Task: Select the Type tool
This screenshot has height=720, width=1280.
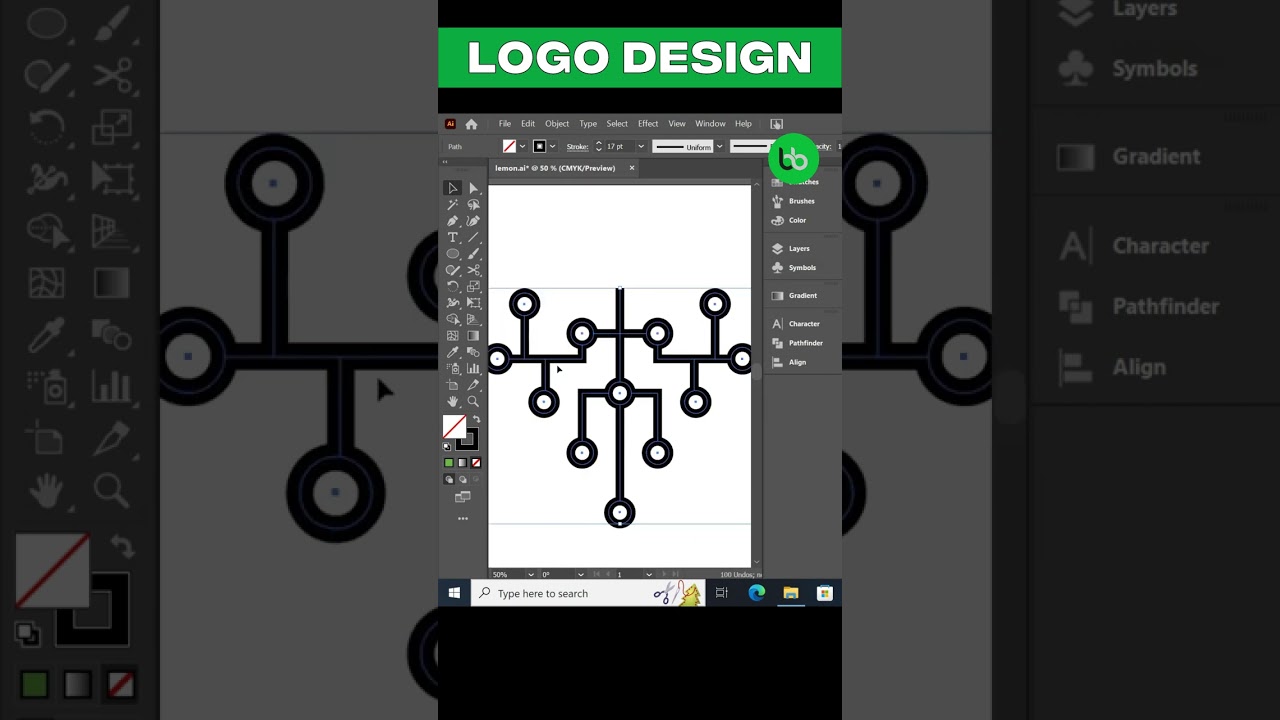Action: pyautogui.click(x=452, y=237)
